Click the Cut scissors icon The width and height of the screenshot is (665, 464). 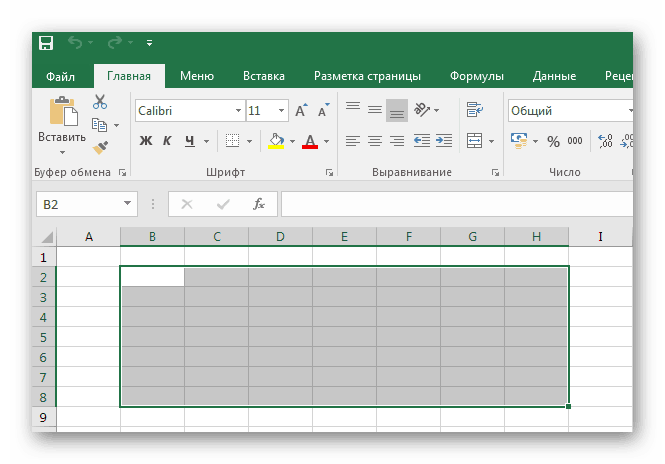point(100,102)
